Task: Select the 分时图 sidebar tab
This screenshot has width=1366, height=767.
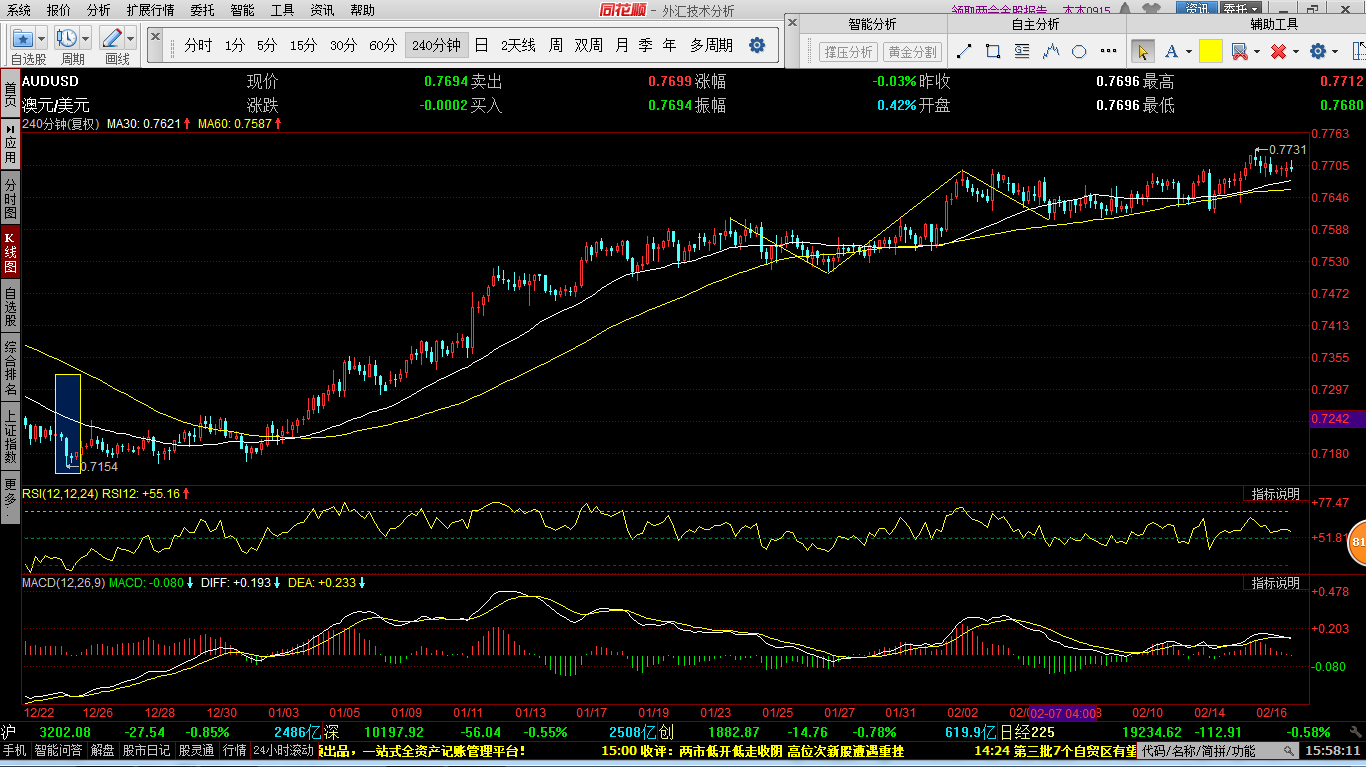Action: (10, 199)
